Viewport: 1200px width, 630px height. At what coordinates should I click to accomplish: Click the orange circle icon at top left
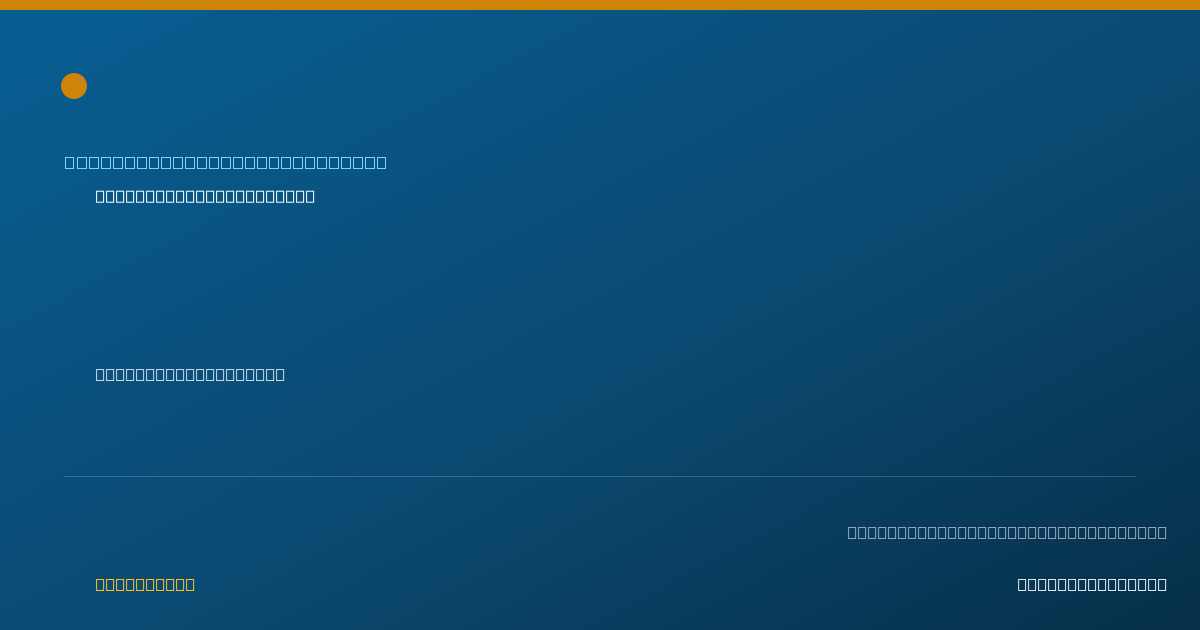[x=74, y=86]
